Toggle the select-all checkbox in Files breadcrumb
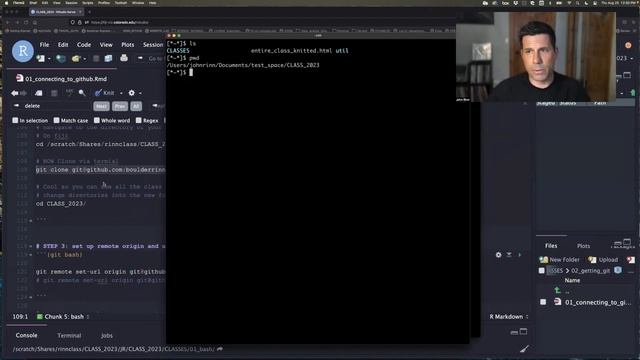640x360 pixels. (542, 271)
